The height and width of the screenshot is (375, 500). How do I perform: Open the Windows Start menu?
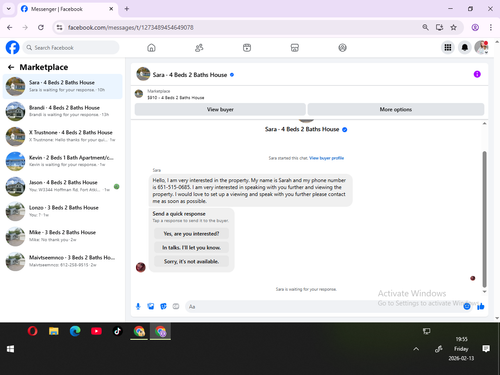(x=10, y=349)
